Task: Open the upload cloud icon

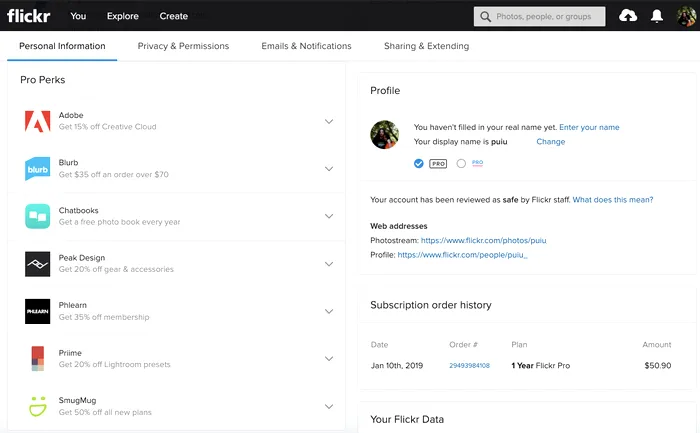Action: [628, 16]
